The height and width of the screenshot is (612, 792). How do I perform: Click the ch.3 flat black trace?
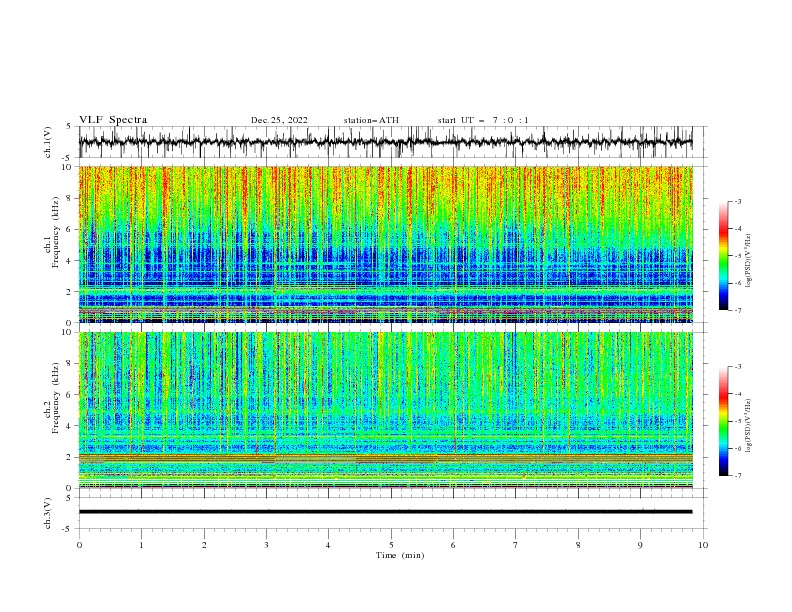coord(385,512)
